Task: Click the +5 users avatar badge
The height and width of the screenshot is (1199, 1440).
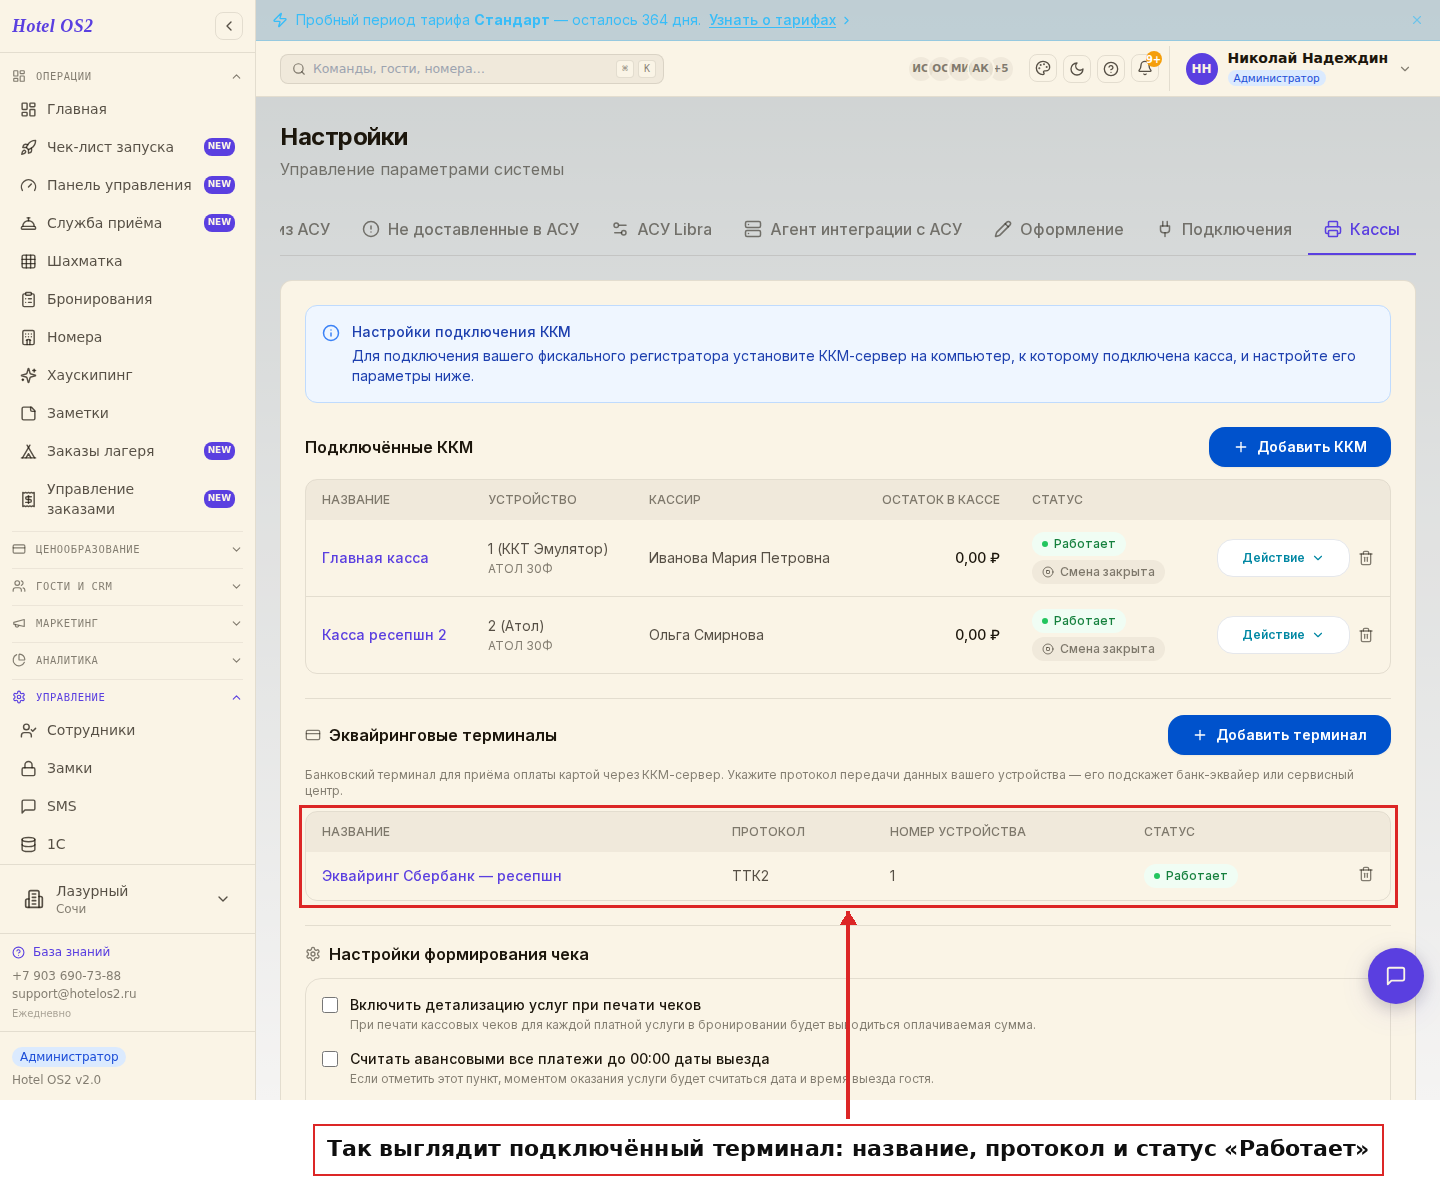Action: (x=1001, y=69)
